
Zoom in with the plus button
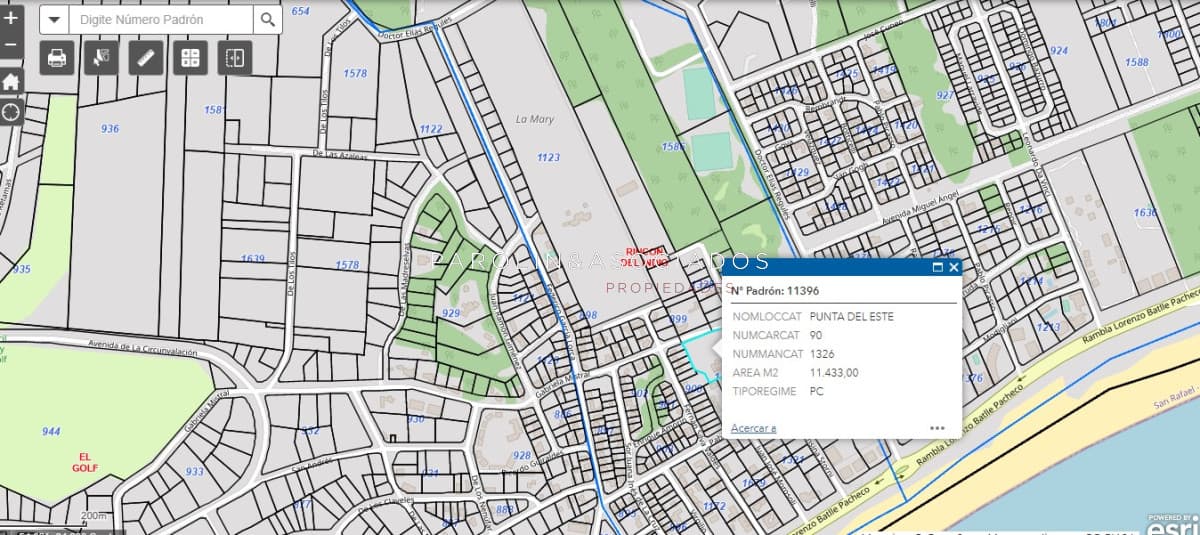[10, 19]
